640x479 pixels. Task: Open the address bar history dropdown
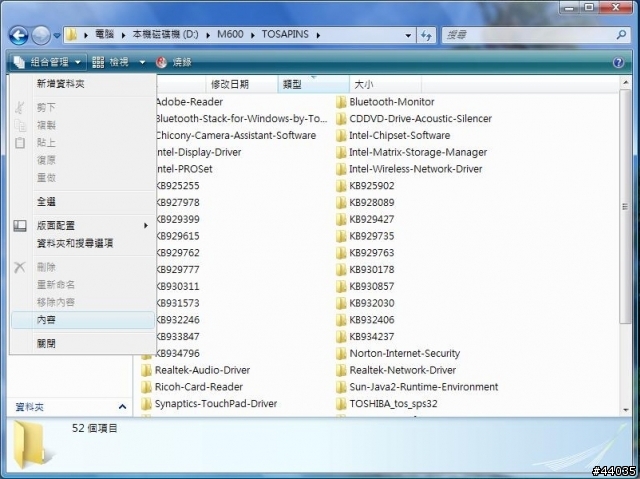pos(408,35)
